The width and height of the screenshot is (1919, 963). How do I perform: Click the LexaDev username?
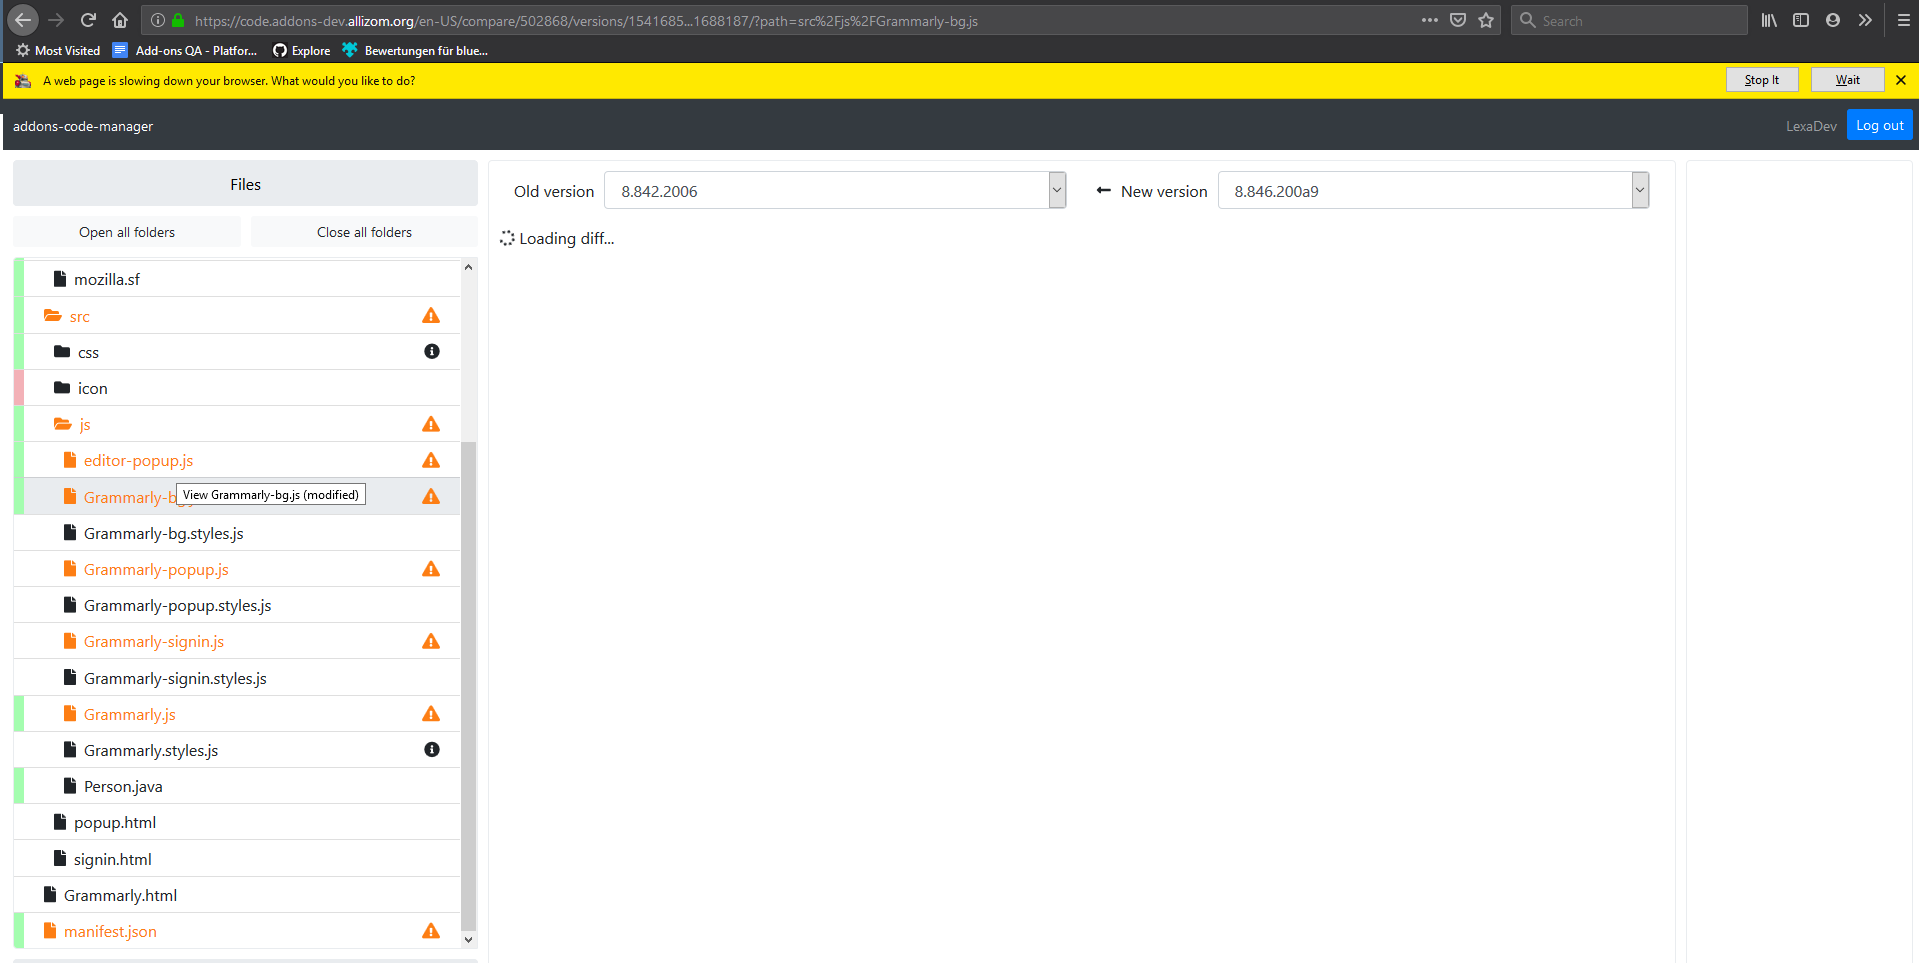[1811, 126]
